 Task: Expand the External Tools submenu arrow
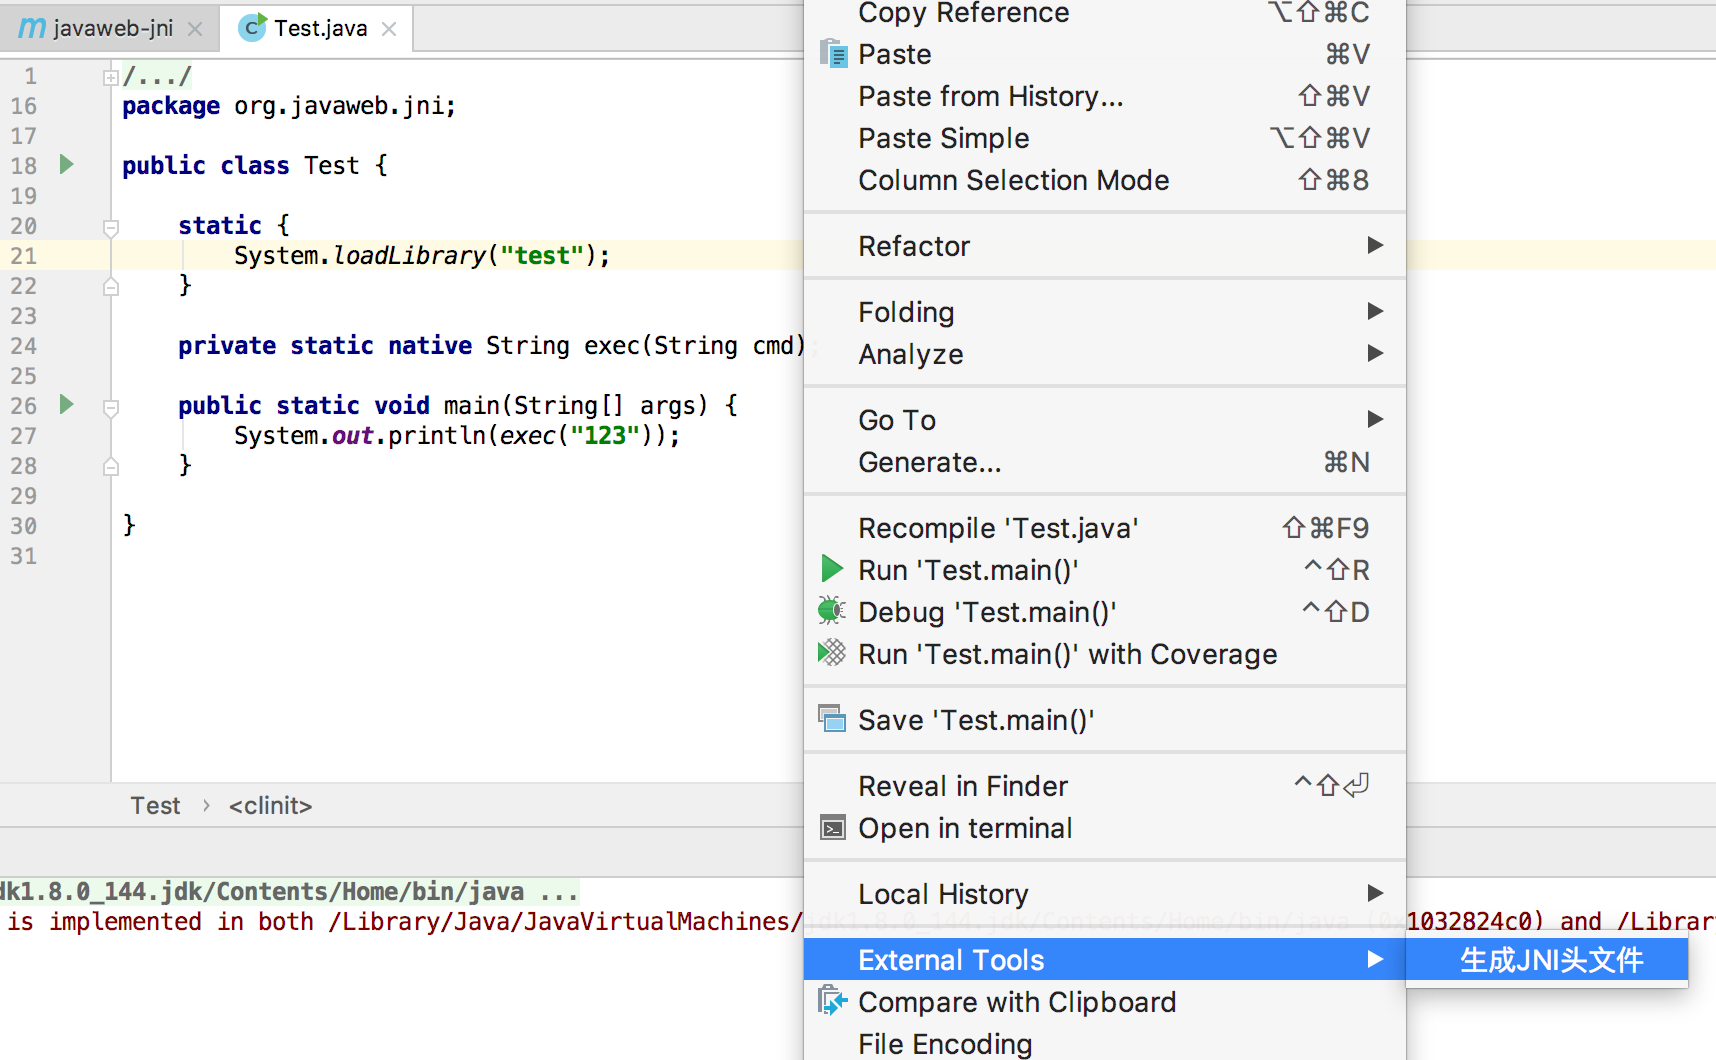(x=1375, y=959)
